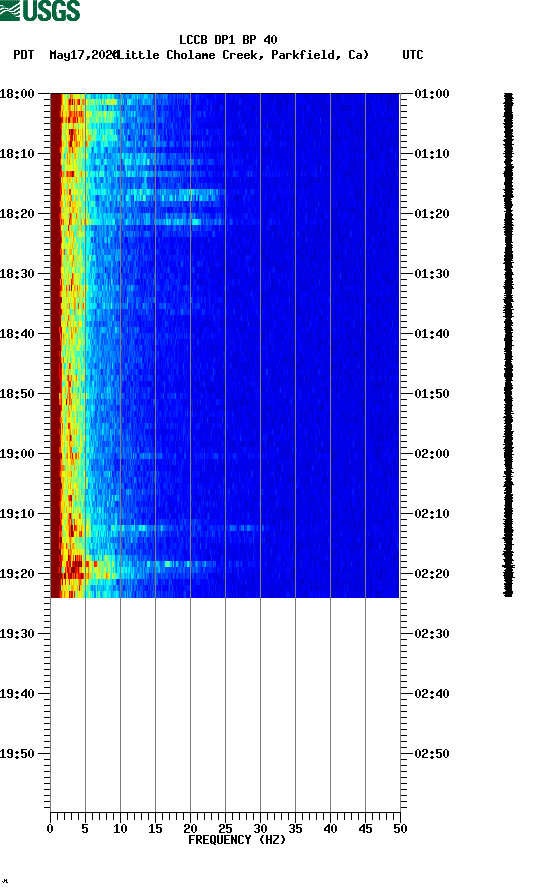Click the 19:40 PDT time label
The image size is (552, 892).
(17, 693)
